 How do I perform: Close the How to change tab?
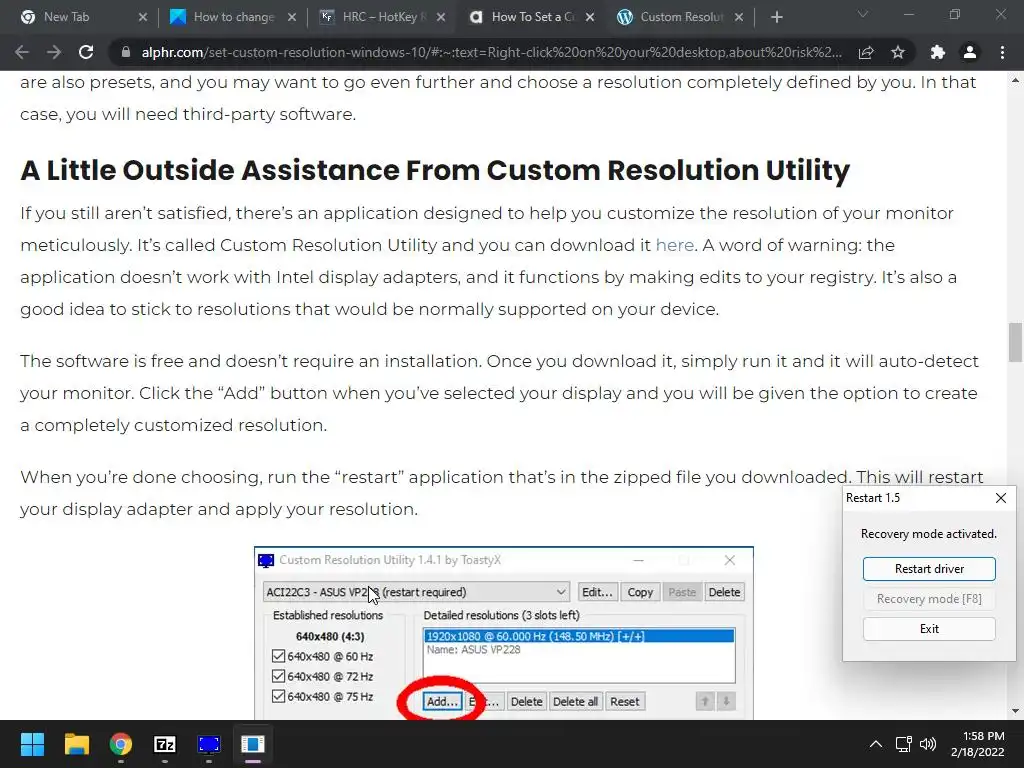[x=292, y=17]
